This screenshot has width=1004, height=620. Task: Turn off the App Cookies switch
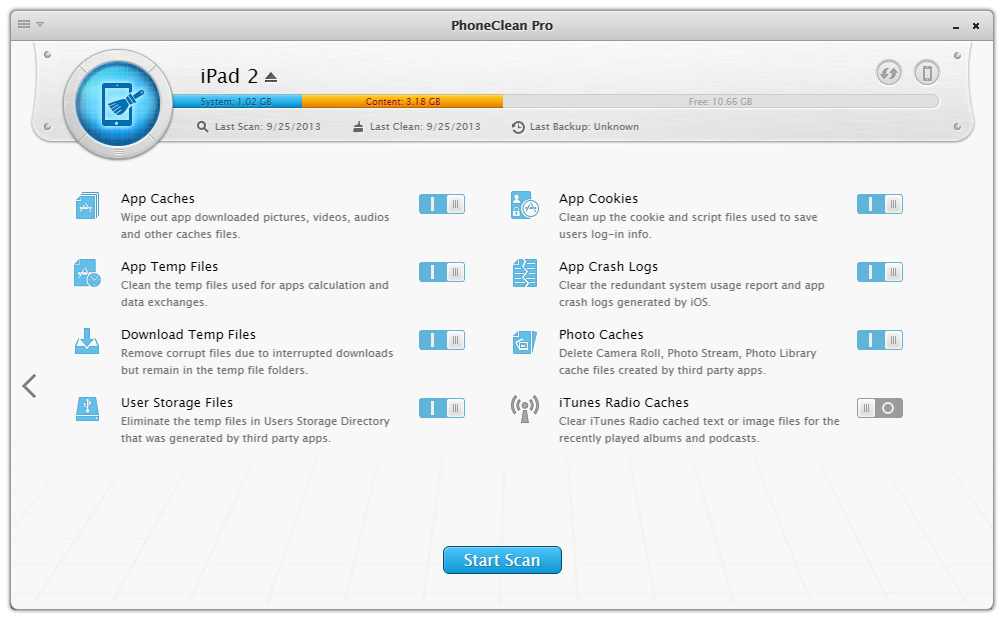pos(879,204)
